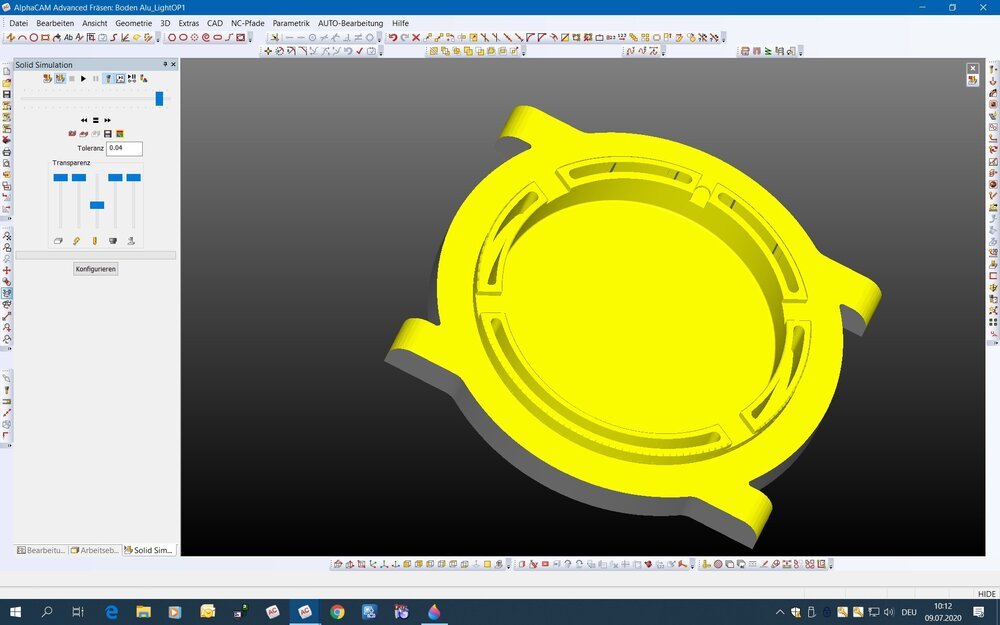
Task: Select the Circle drawing tool in the toolbar
Action: 34,37
